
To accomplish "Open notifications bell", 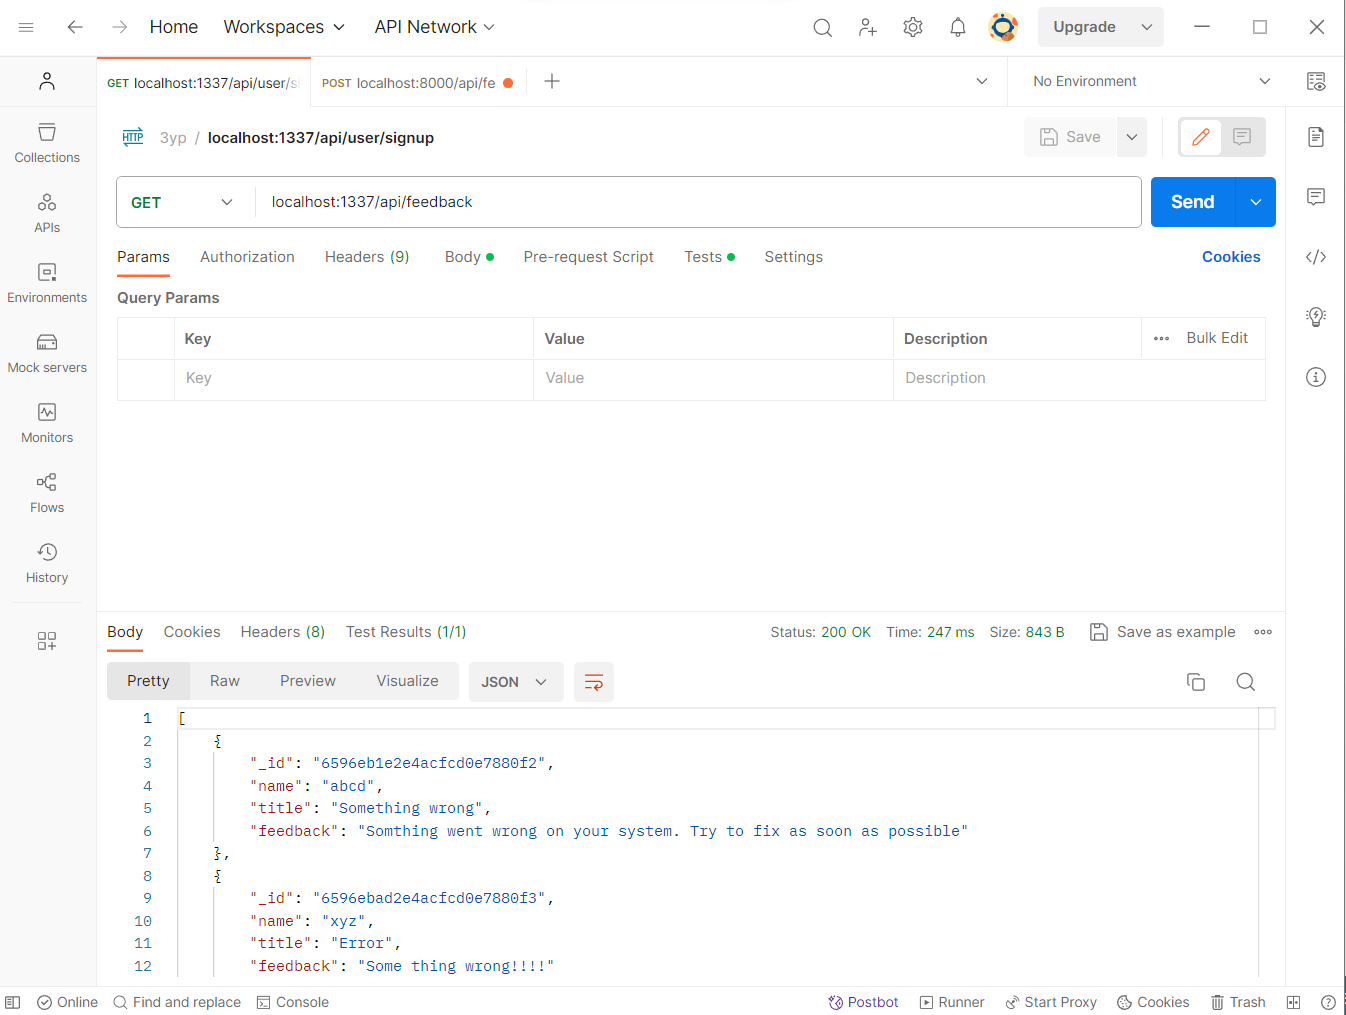I will click(x=958, y=27).
